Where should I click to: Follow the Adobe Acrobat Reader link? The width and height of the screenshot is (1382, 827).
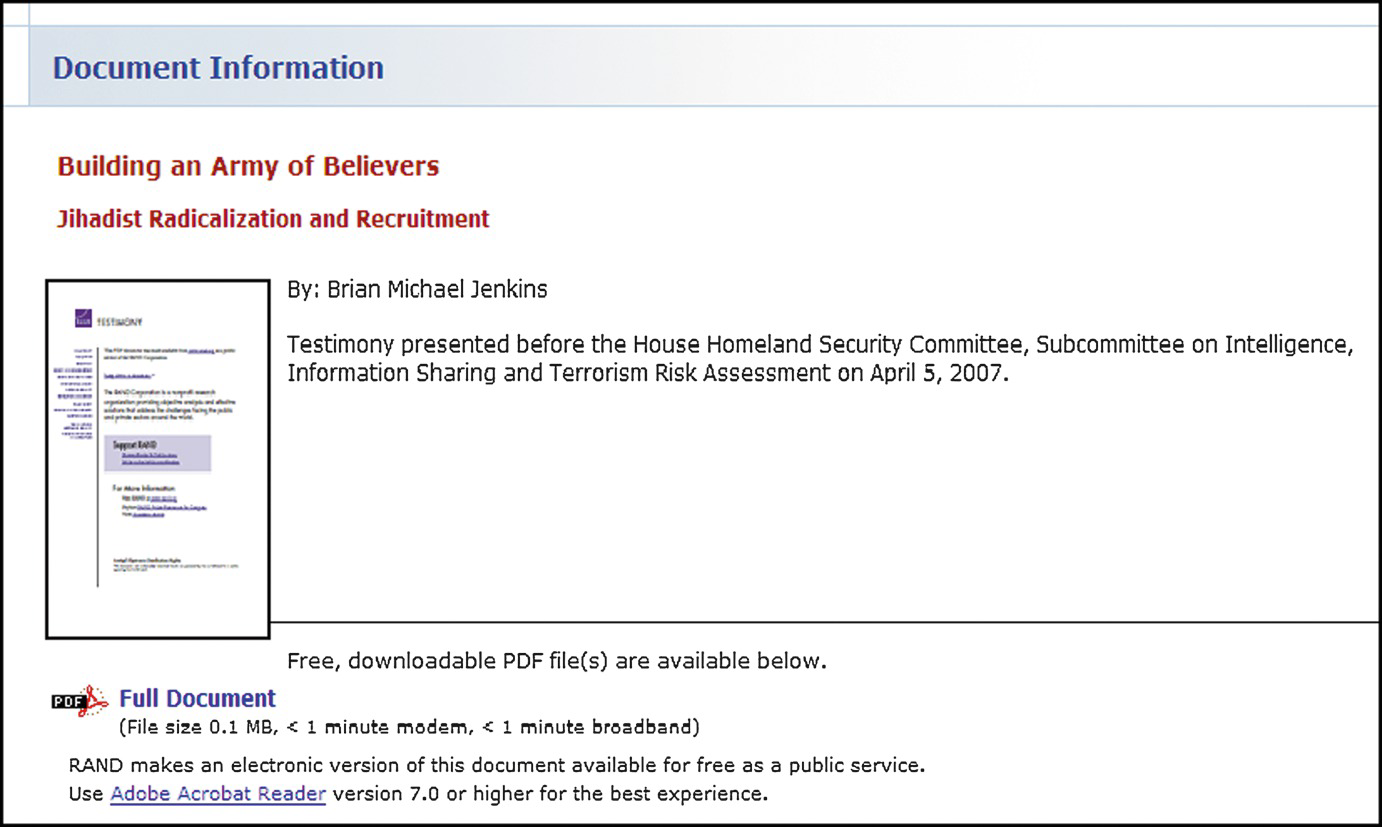[218, 794]
